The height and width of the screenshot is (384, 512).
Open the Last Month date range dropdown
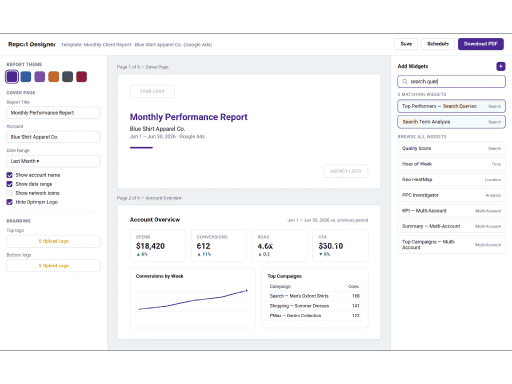(x=53, y=161)
